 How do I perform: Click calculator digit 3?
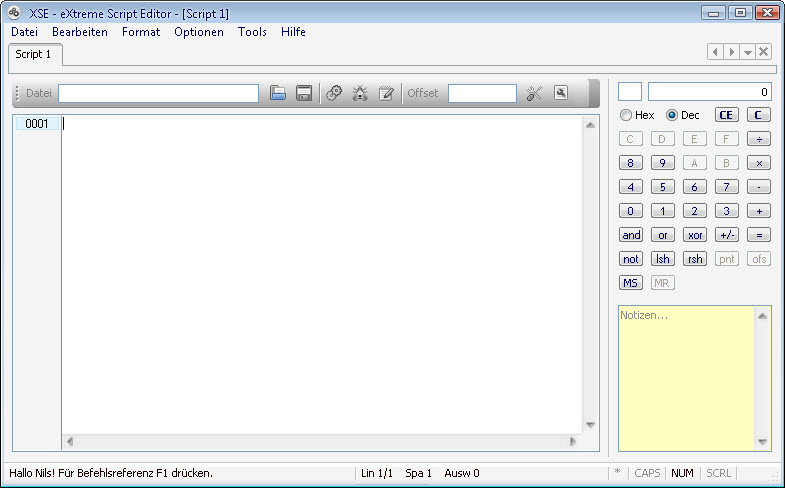coord(726,211)
